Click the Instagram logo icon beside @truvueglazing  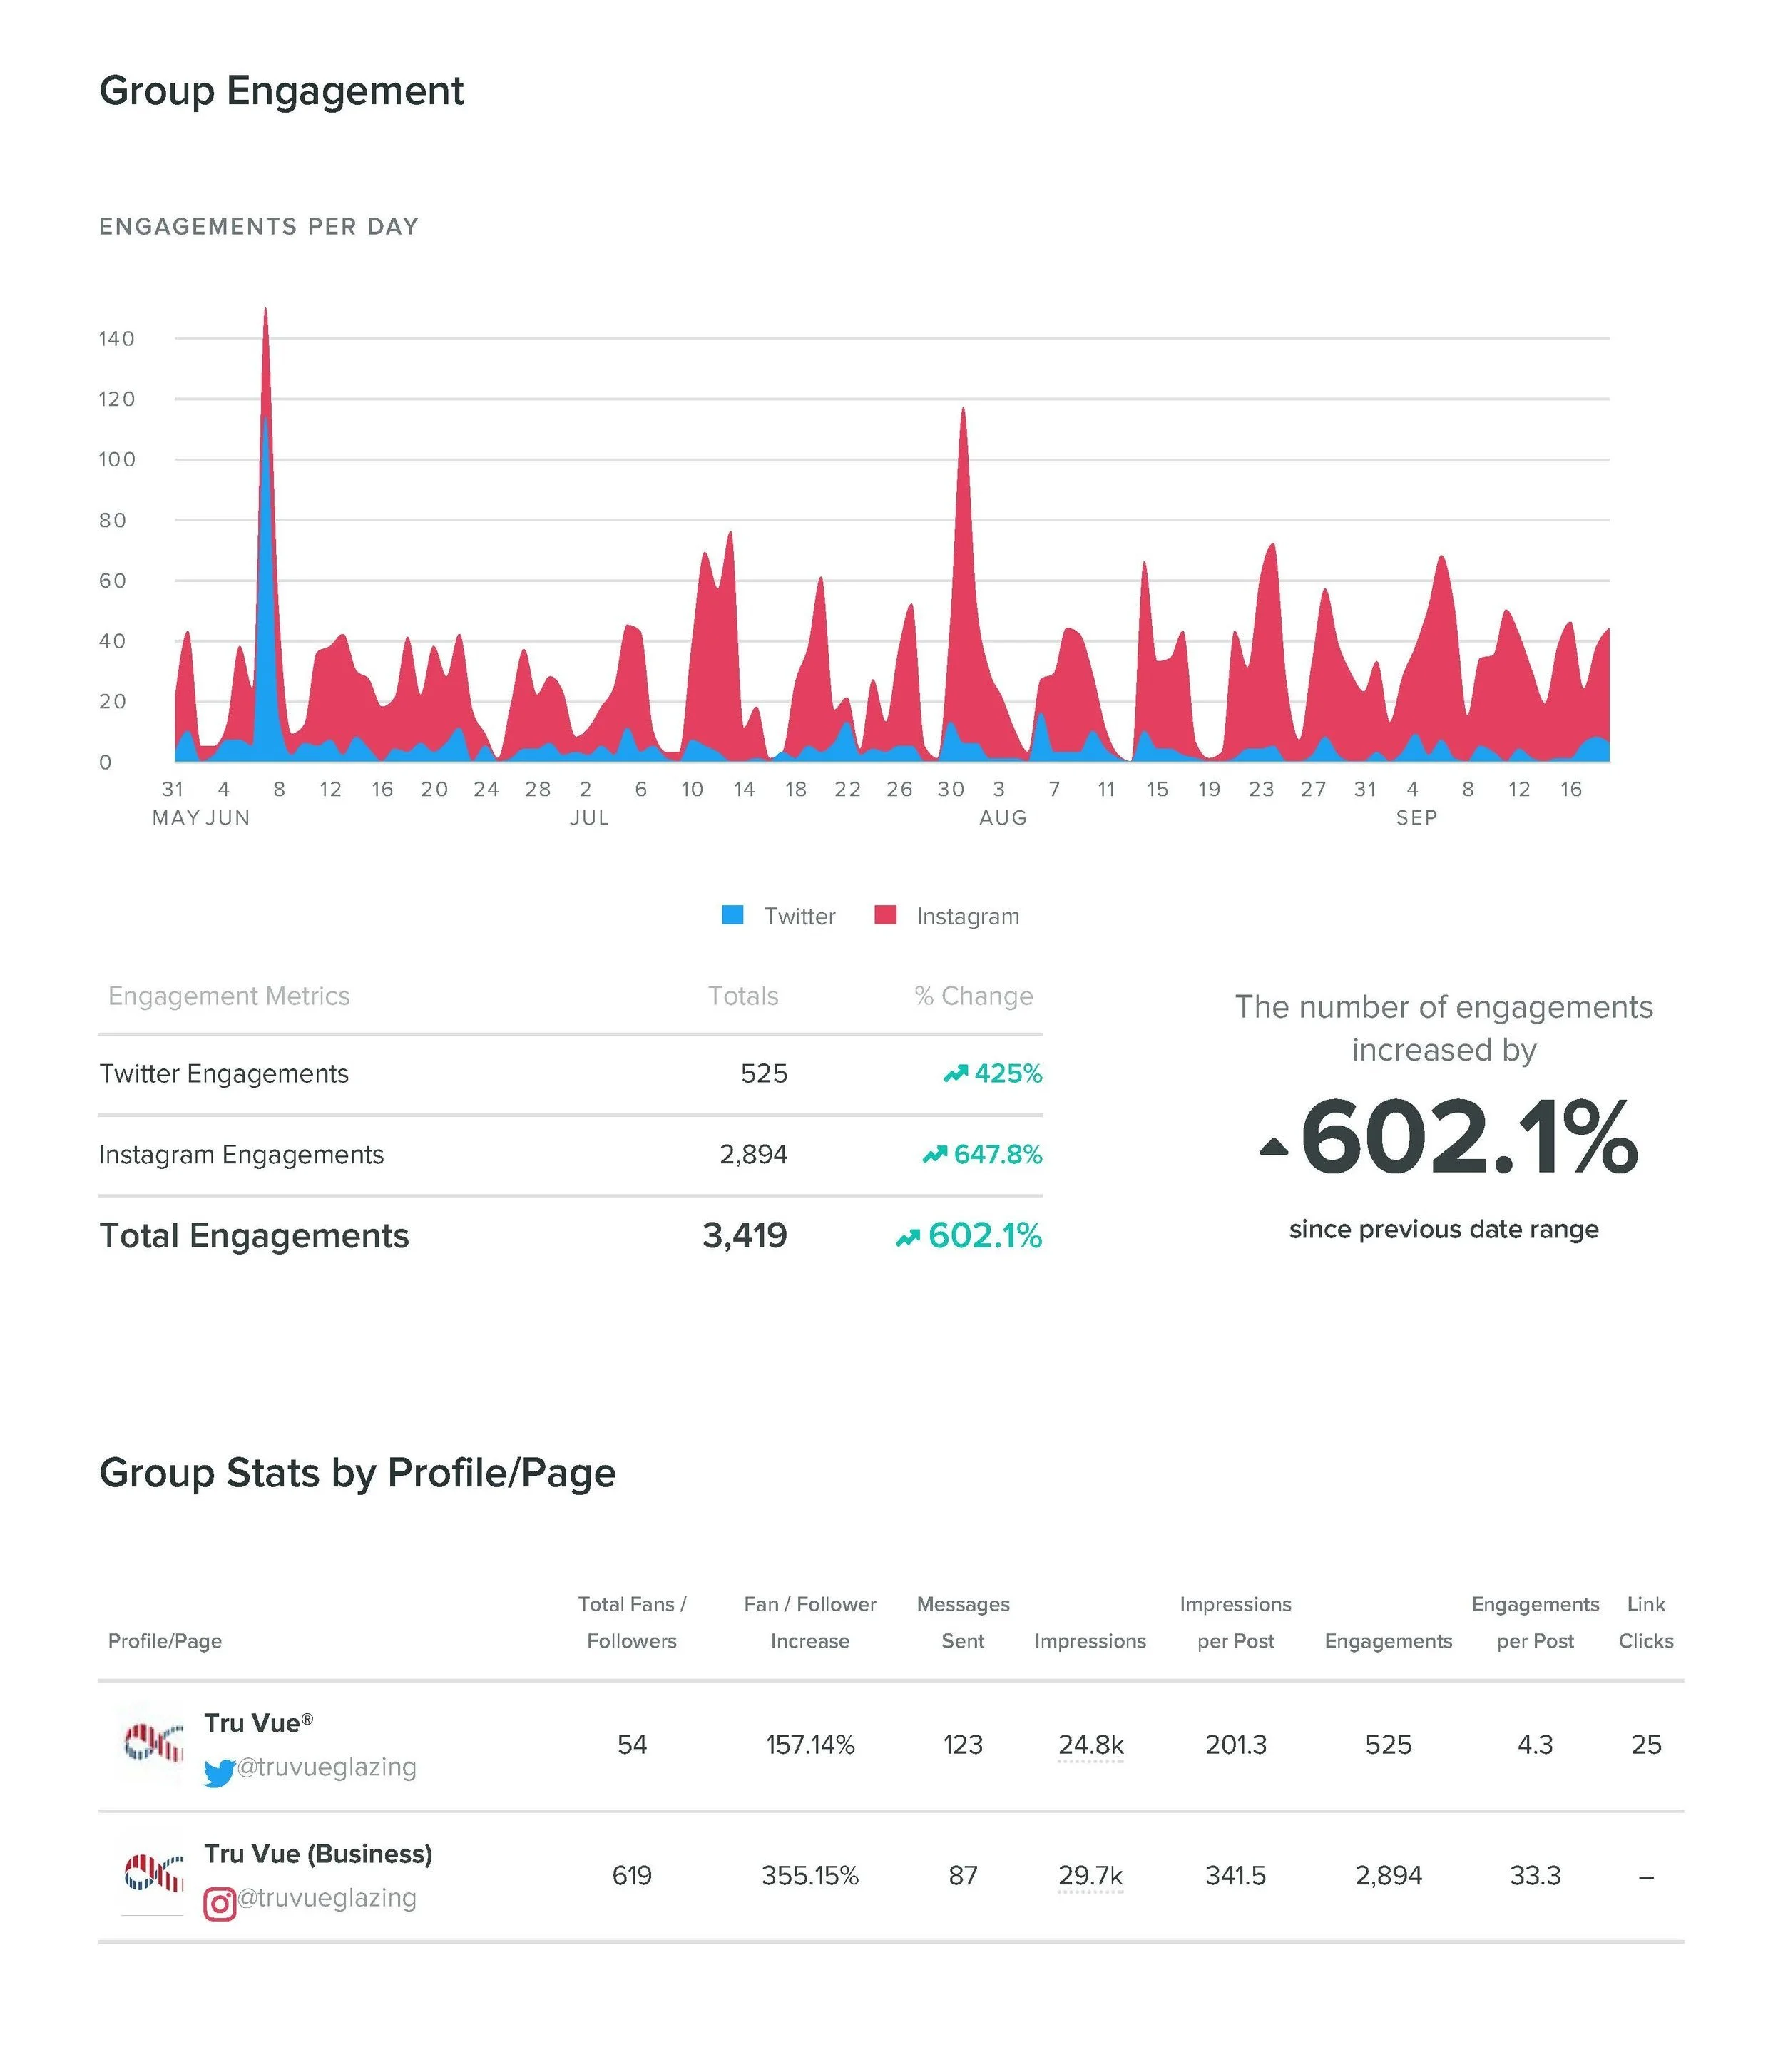[219, 1904]
